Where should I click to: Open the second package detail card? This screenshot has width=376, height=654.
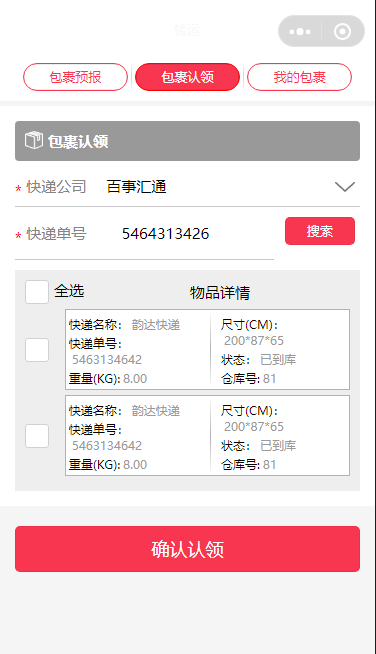(207, 435)
